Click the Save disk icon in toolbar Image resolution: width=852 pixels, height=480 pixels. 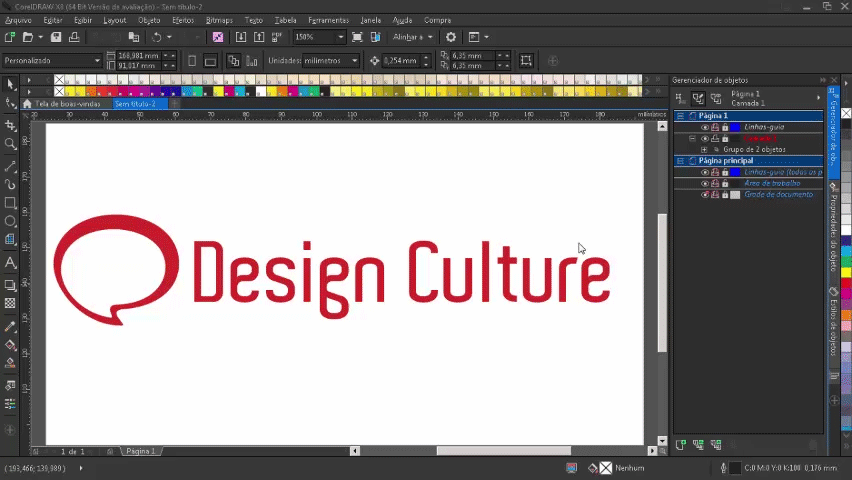pyautogui.click(x=56, y=37)
